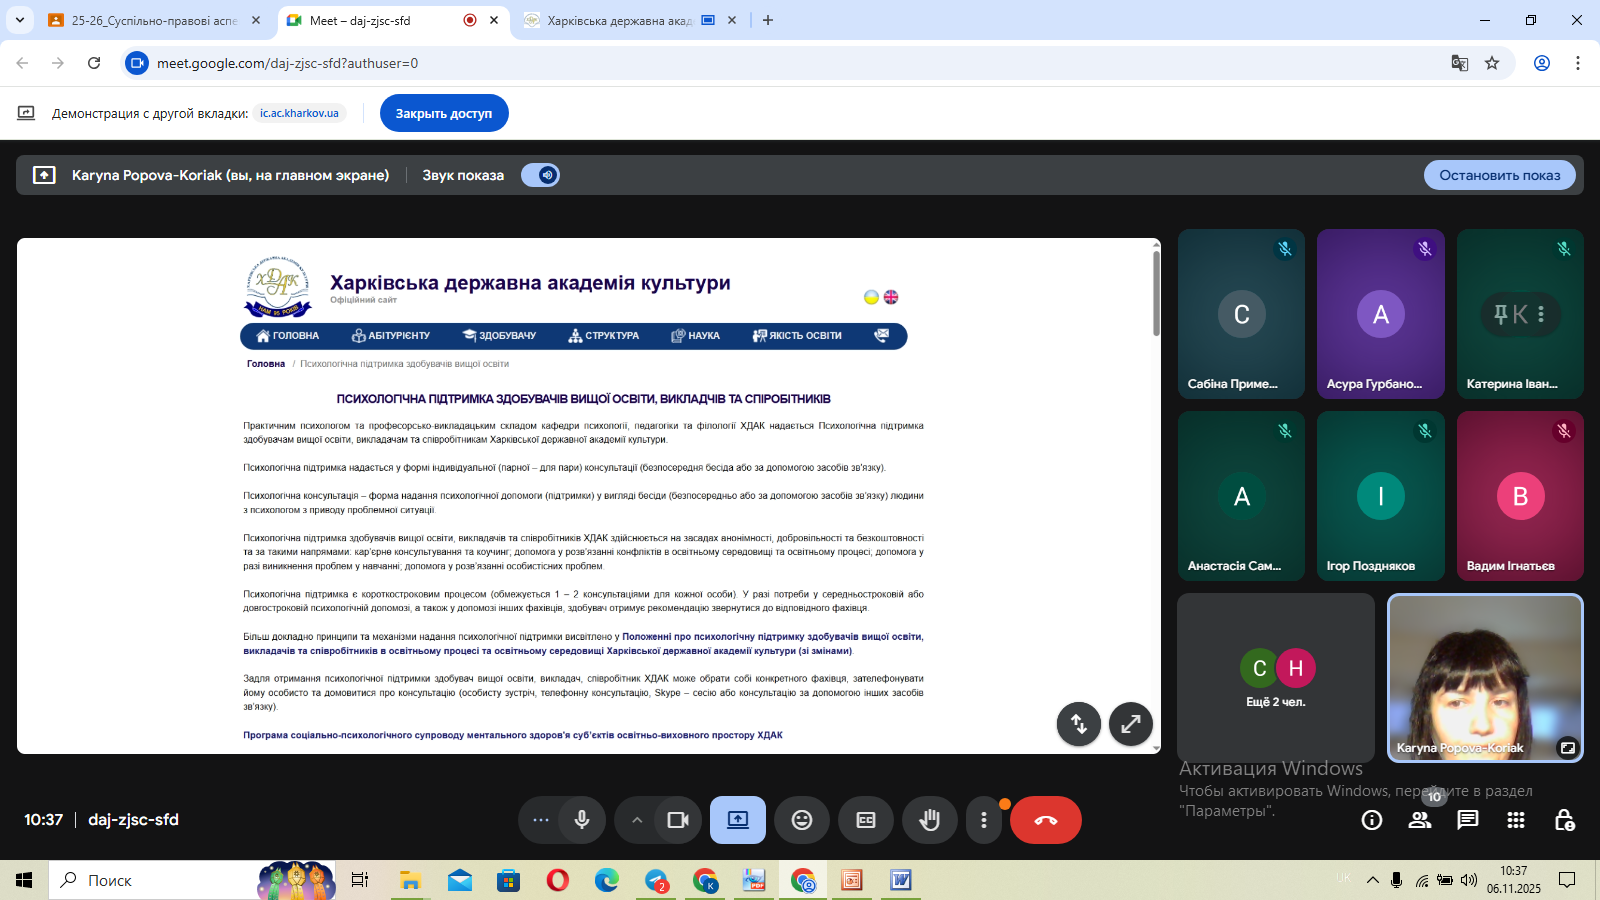The width and height of the screenshot is (1600, 900).
Task: Expand the camera settings chevron
Action: 636,820
